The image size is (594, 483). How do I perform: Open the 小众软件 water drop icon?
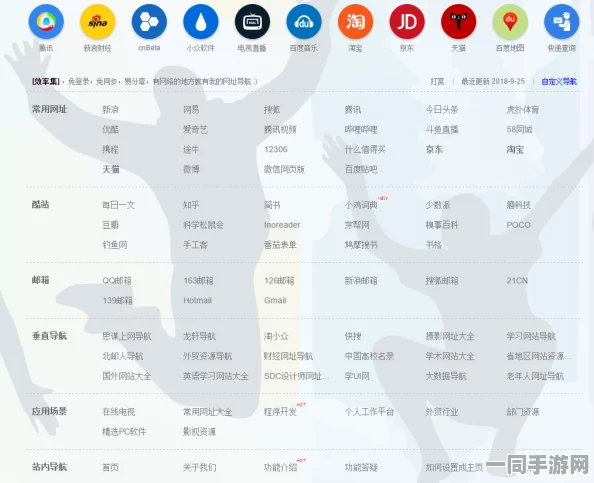coord(201,22)
